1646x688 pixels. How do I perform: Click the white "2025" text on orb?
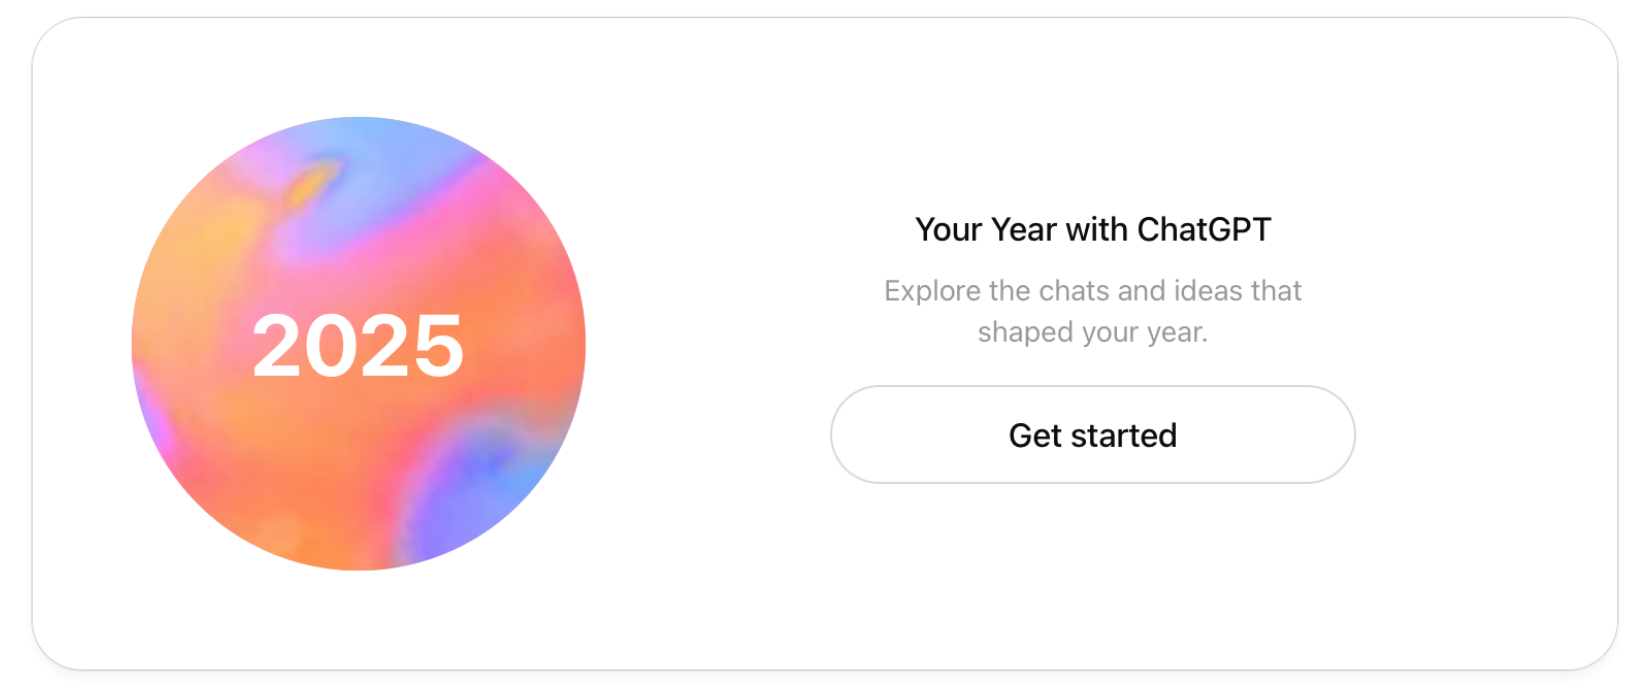pos(358,346)
